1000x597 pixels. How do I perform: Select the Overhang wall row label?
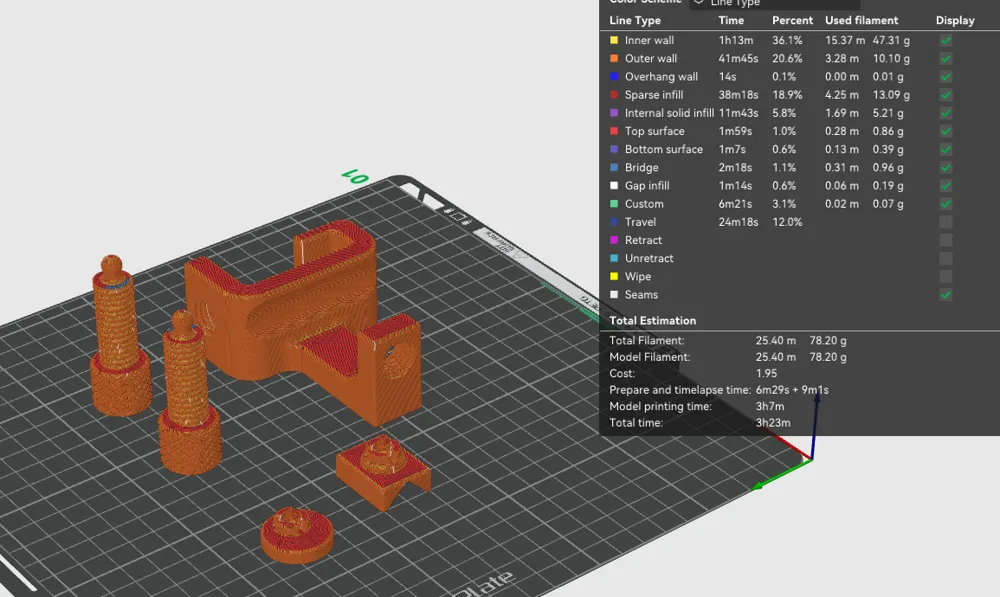[661, 77]
